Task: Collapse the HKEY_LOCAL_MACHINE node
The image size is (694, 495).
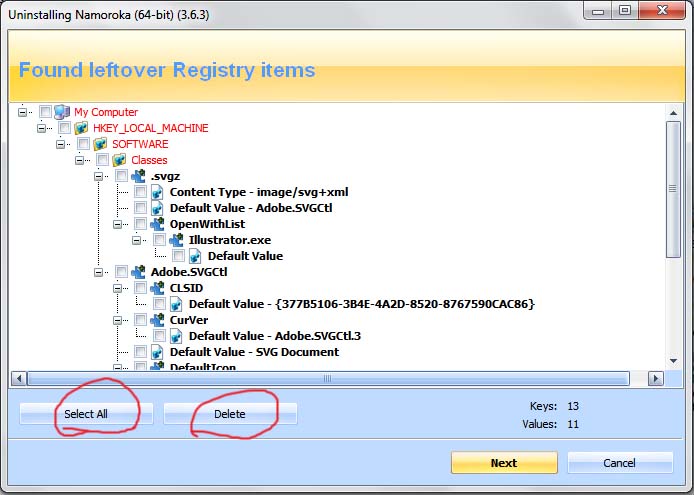Action: coord(41,128)
